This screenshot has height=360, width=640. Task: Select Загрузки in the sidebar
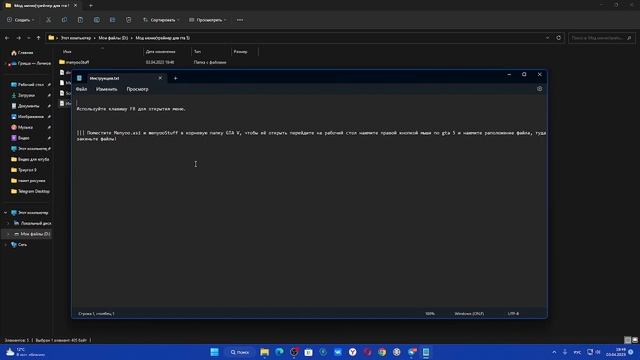point(27,95)
